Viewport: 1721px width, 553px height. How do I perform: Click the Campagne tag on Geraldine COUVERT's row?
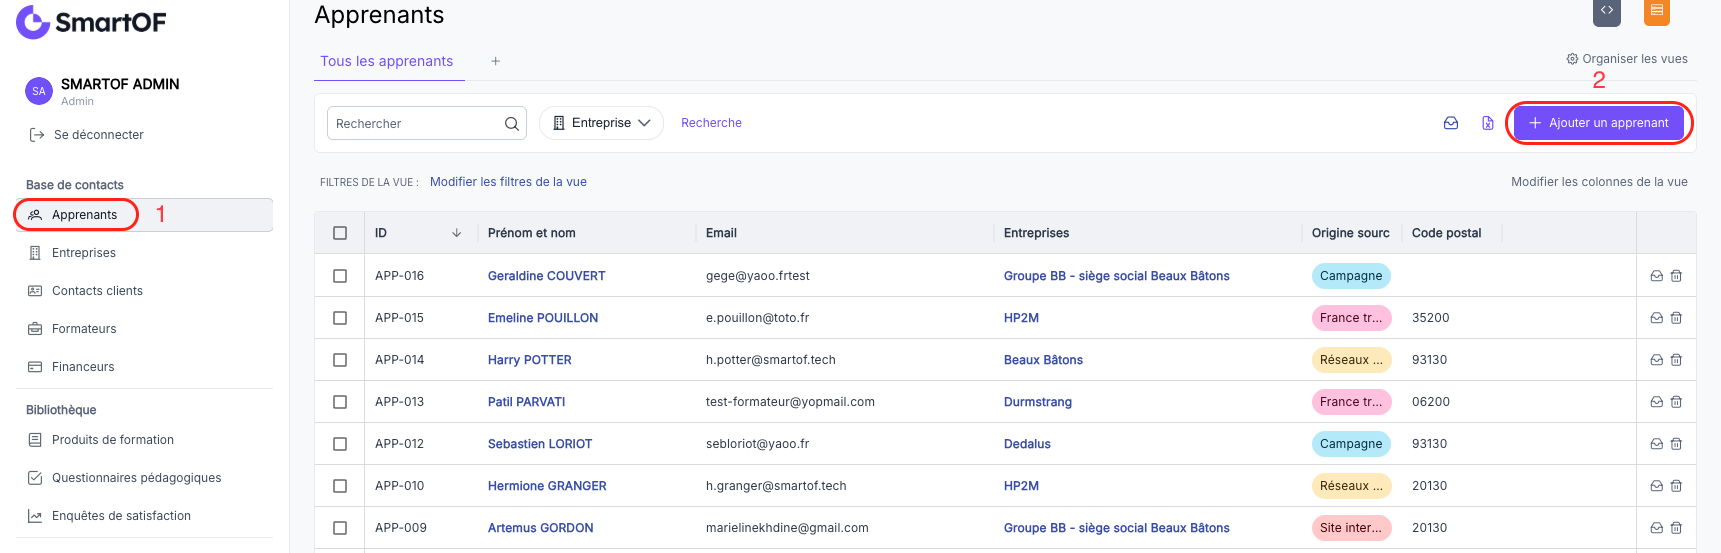[1351, 276]
